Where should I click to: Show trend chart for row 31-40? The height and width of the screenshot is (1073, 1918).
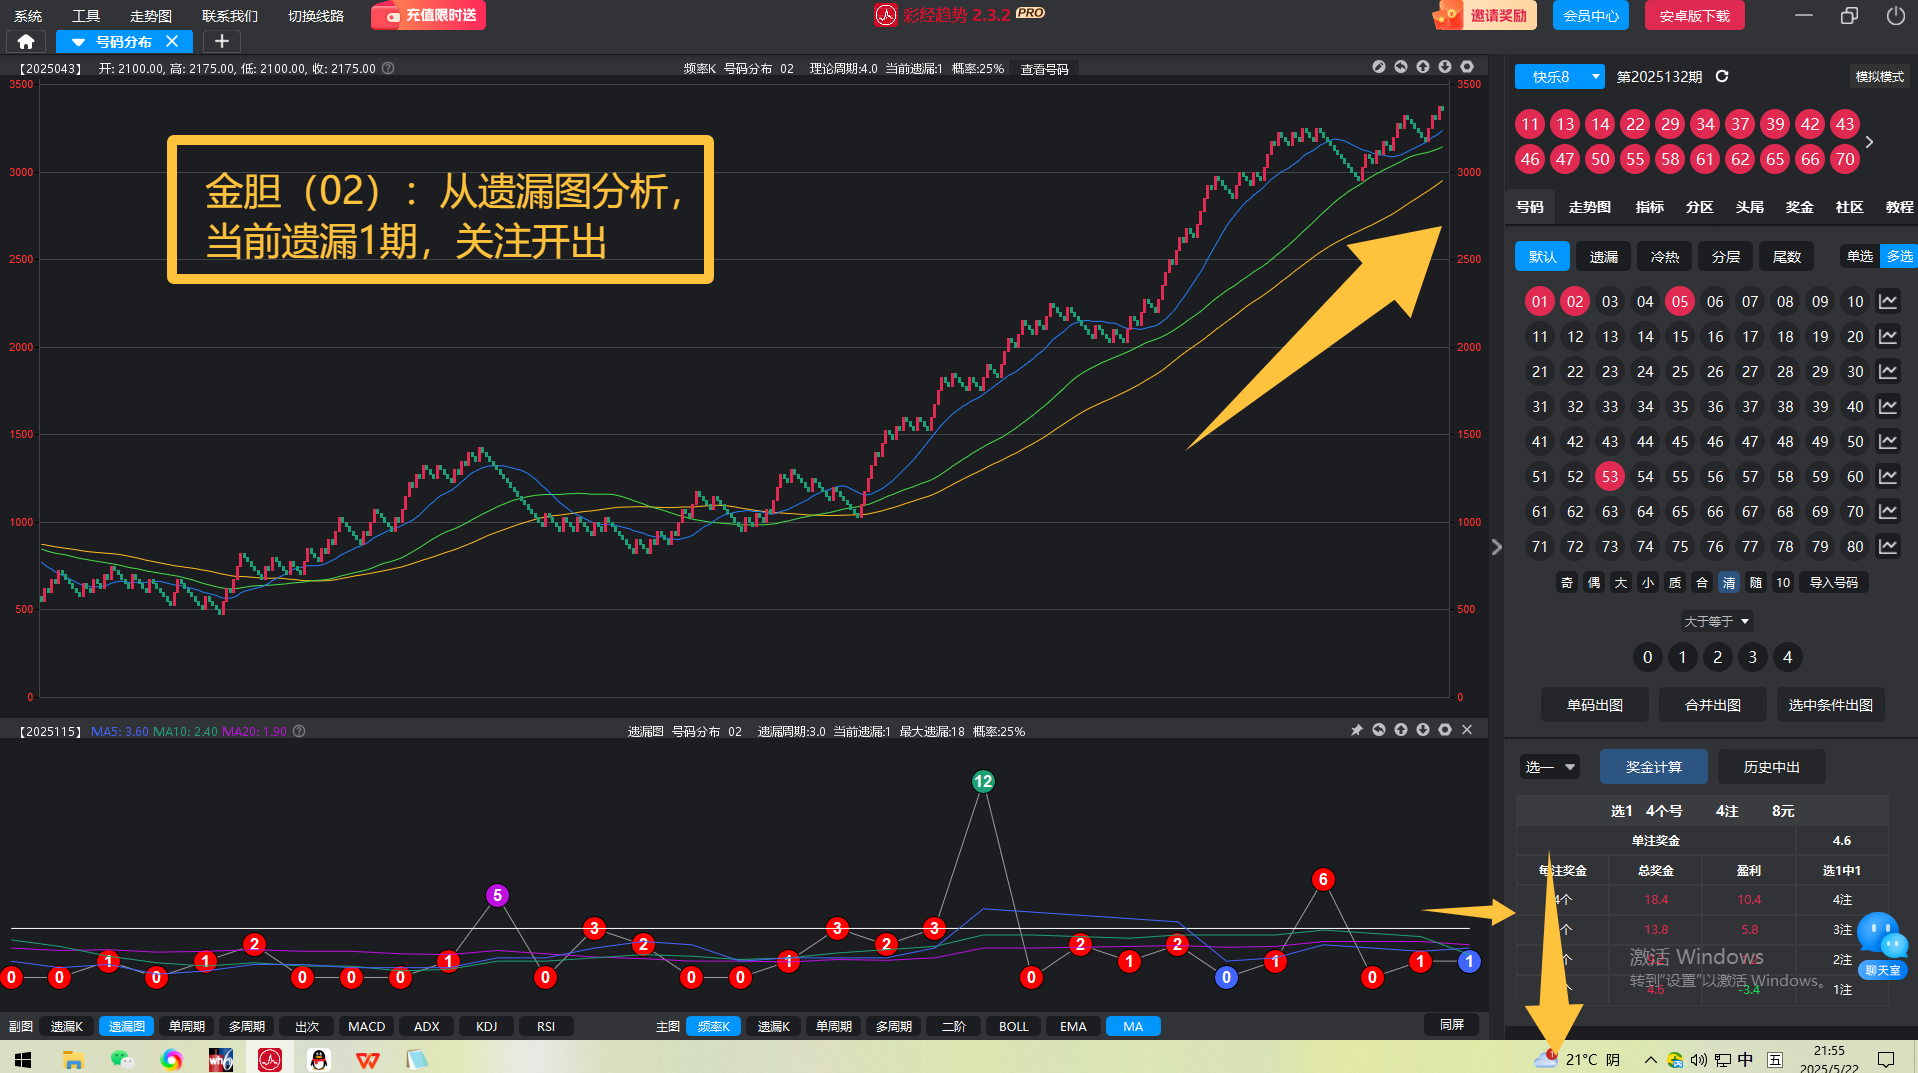click(x=1888, y=406)
